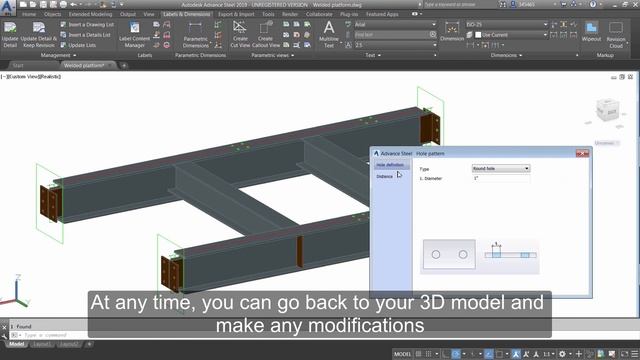This screenshot has width=640, height=360.
Task: Open the Advance Steel application menu
Action: click(7, 8)
